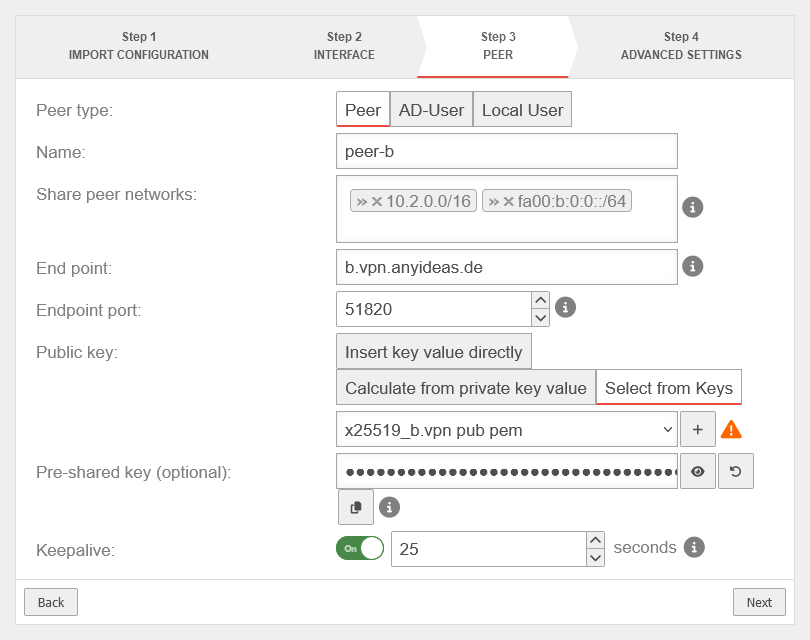Click the orange warning triangle icon
This screenshot has height=640, width=810.
tap(732, 430)
